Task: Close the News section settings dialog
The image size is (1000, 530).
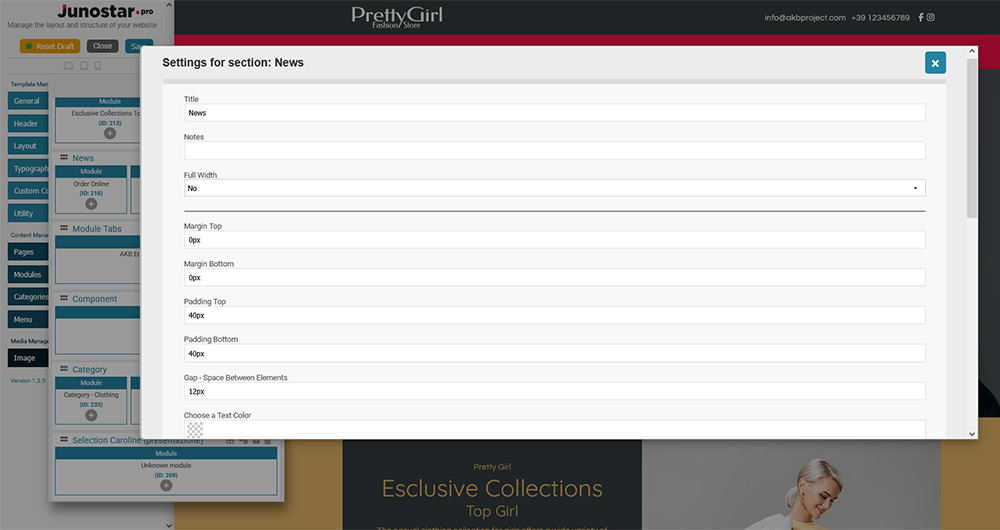Action: point(935,63)
